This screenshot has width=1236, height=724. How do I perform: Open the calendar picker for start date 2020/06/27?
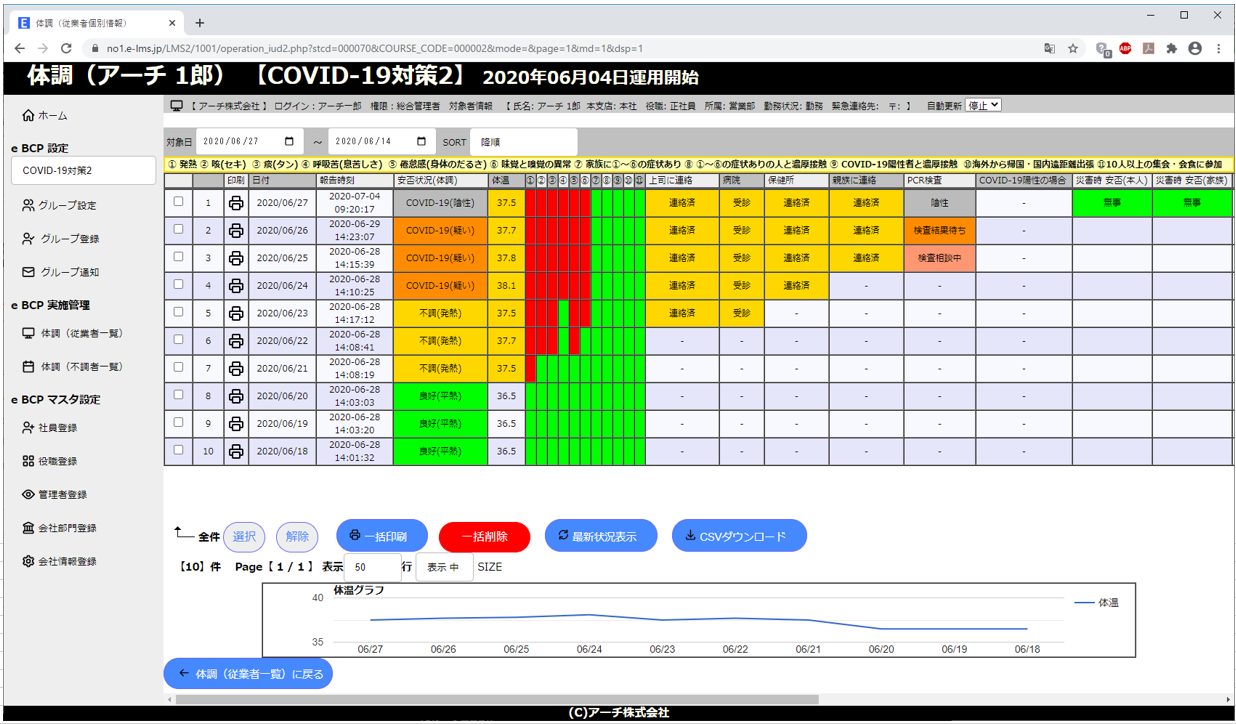(x=290, y=142)
